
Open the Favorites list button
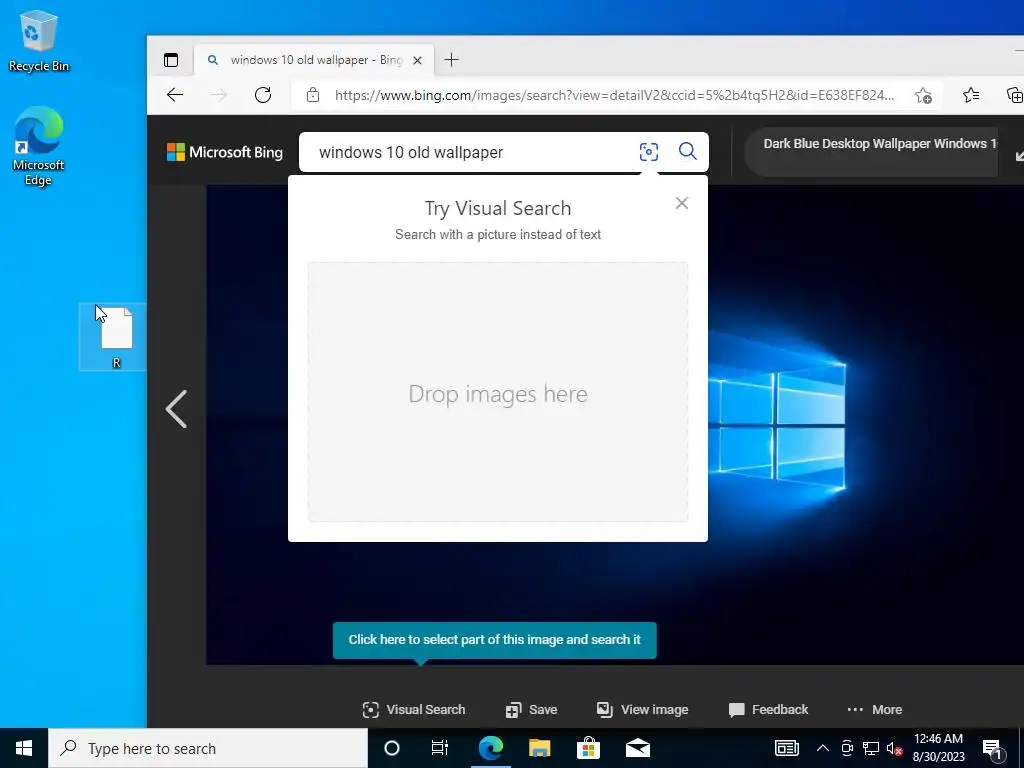tap(971, 95)
